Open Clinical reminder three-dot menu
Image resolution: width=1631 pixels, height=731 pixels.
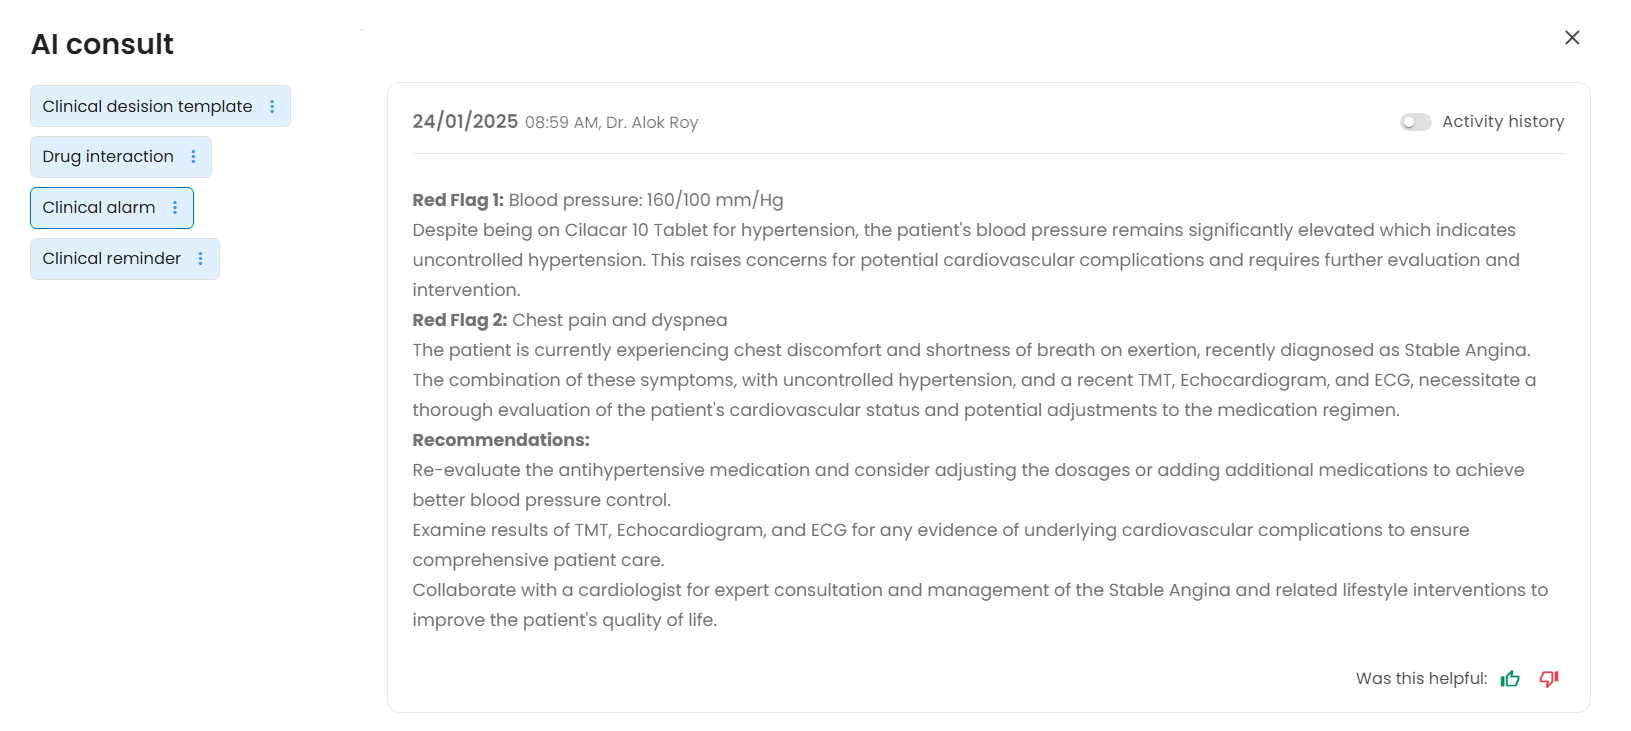[x=200, y=259]
